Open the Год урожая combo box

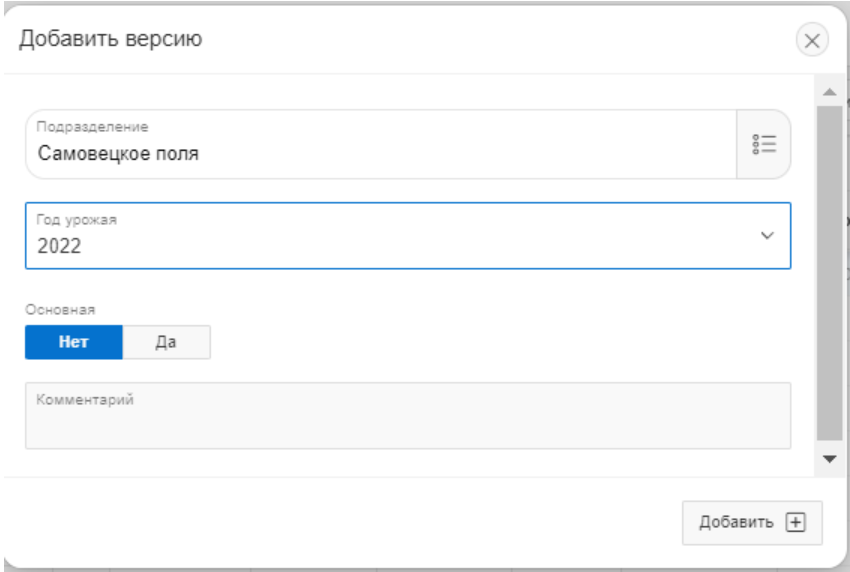tap(400, 236)
